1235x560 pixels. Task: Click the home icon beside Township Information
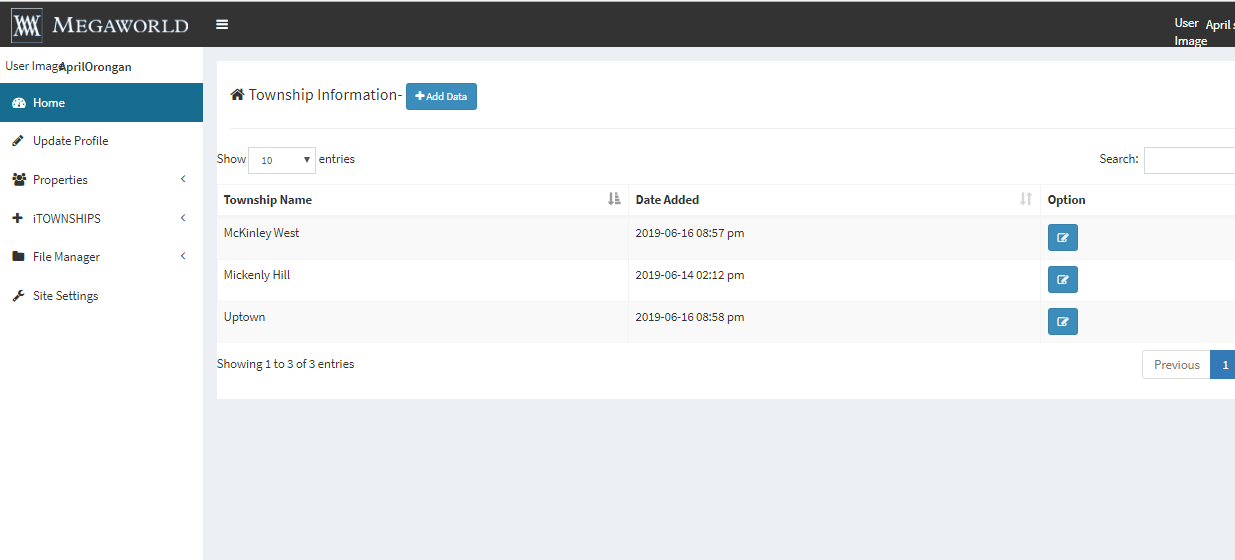(x=237, y=95)
